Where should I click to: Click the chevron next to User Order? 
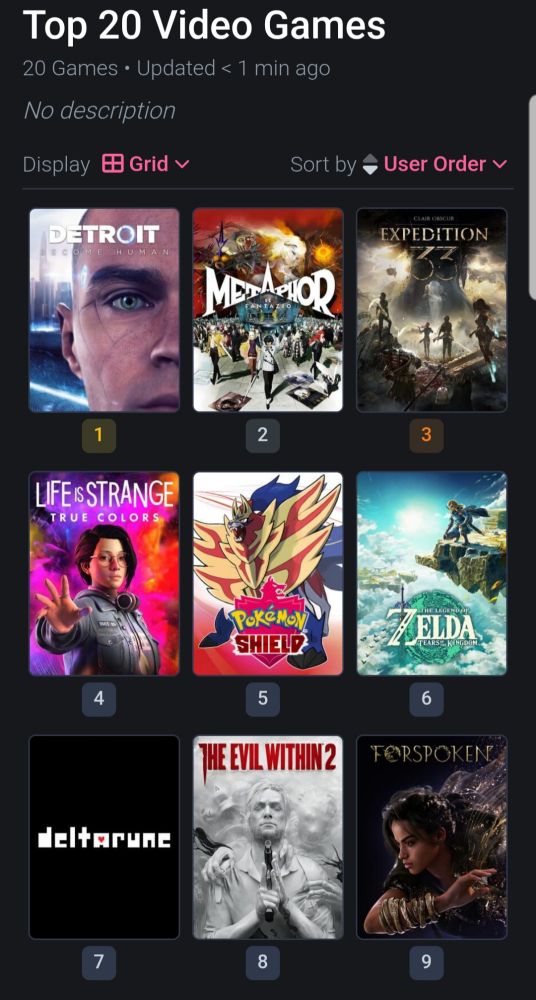(x=500, y=165)
